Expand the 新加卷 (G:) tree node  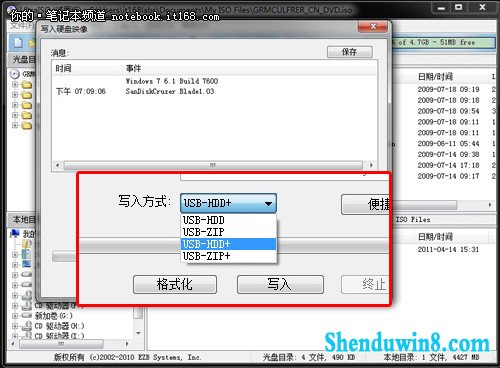tap(15, 315)
